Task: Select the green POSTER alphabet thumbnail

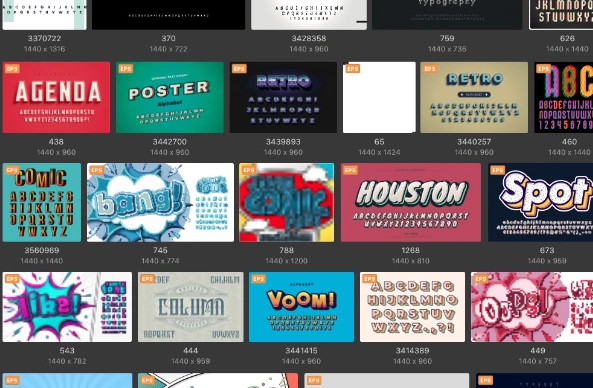Action: [x=170, y=98]
